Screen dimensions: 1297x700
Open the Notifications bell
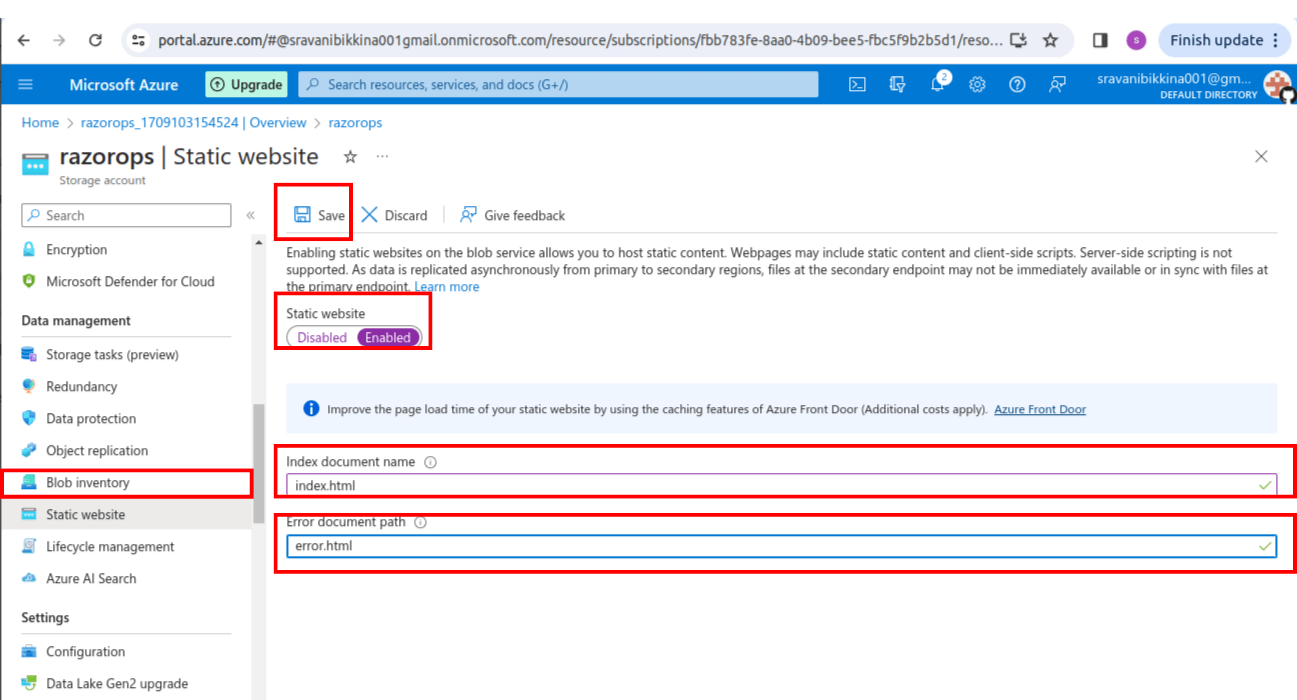937,84
